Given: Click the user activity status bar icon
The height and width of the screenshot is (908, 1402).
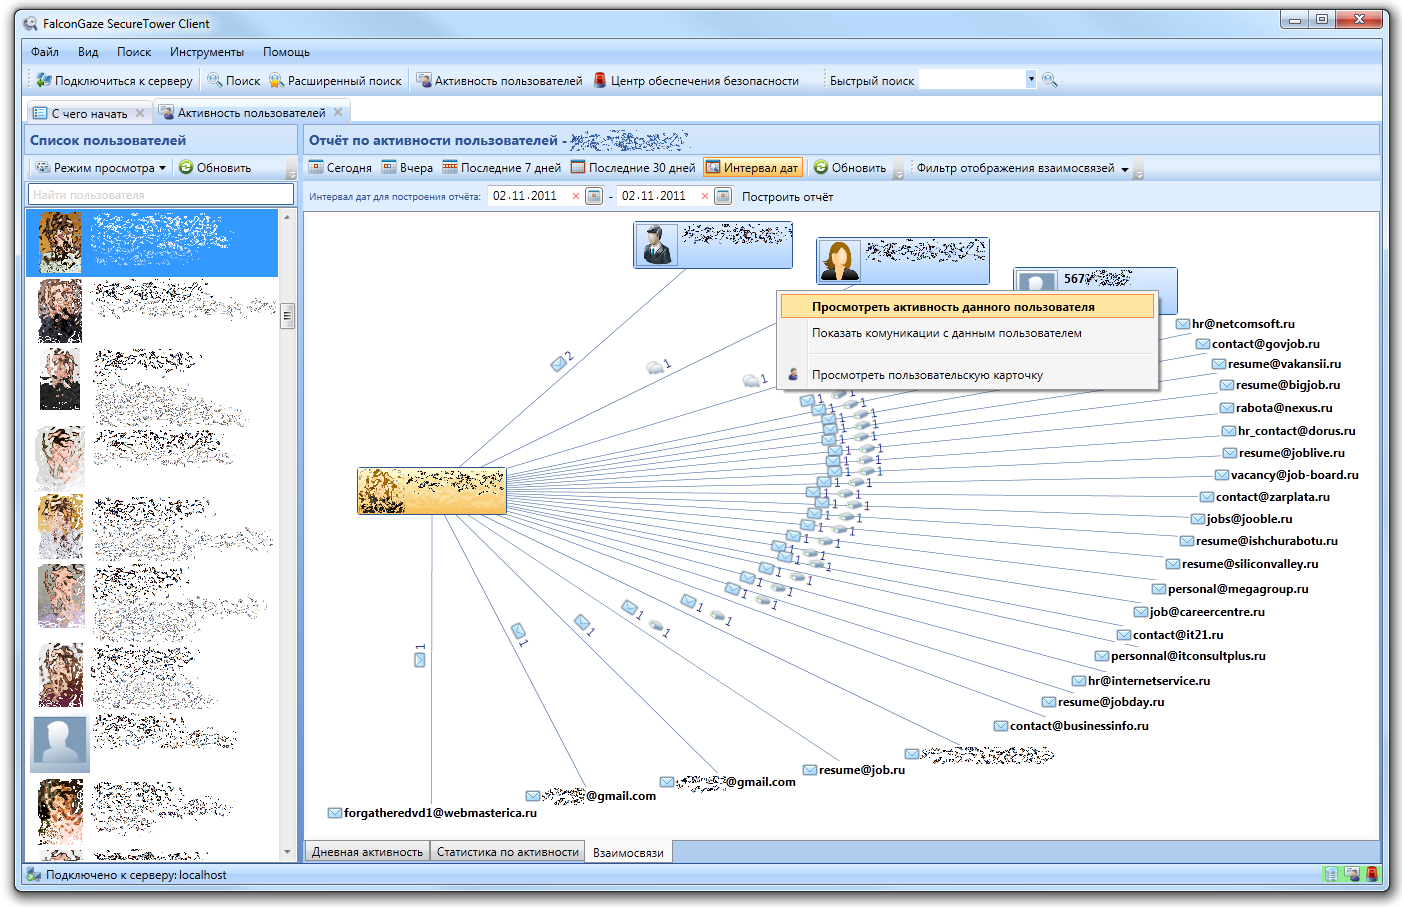Looking at the screenshot, I should [1352, 874].
